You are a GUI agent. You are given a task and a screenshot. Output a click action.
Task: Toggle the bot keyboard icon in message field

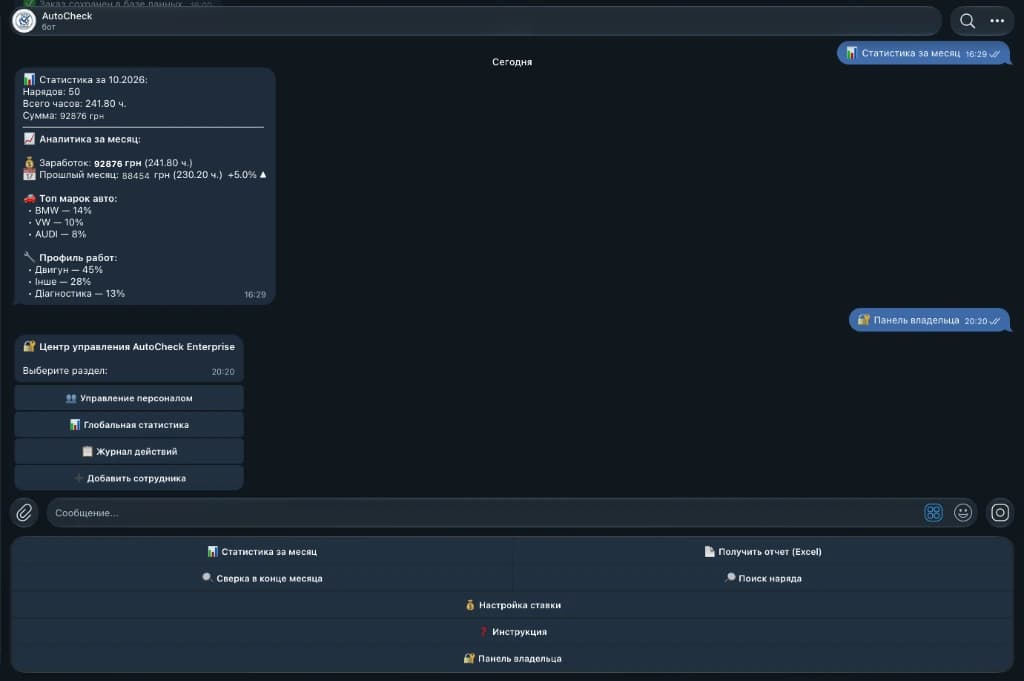933,513
